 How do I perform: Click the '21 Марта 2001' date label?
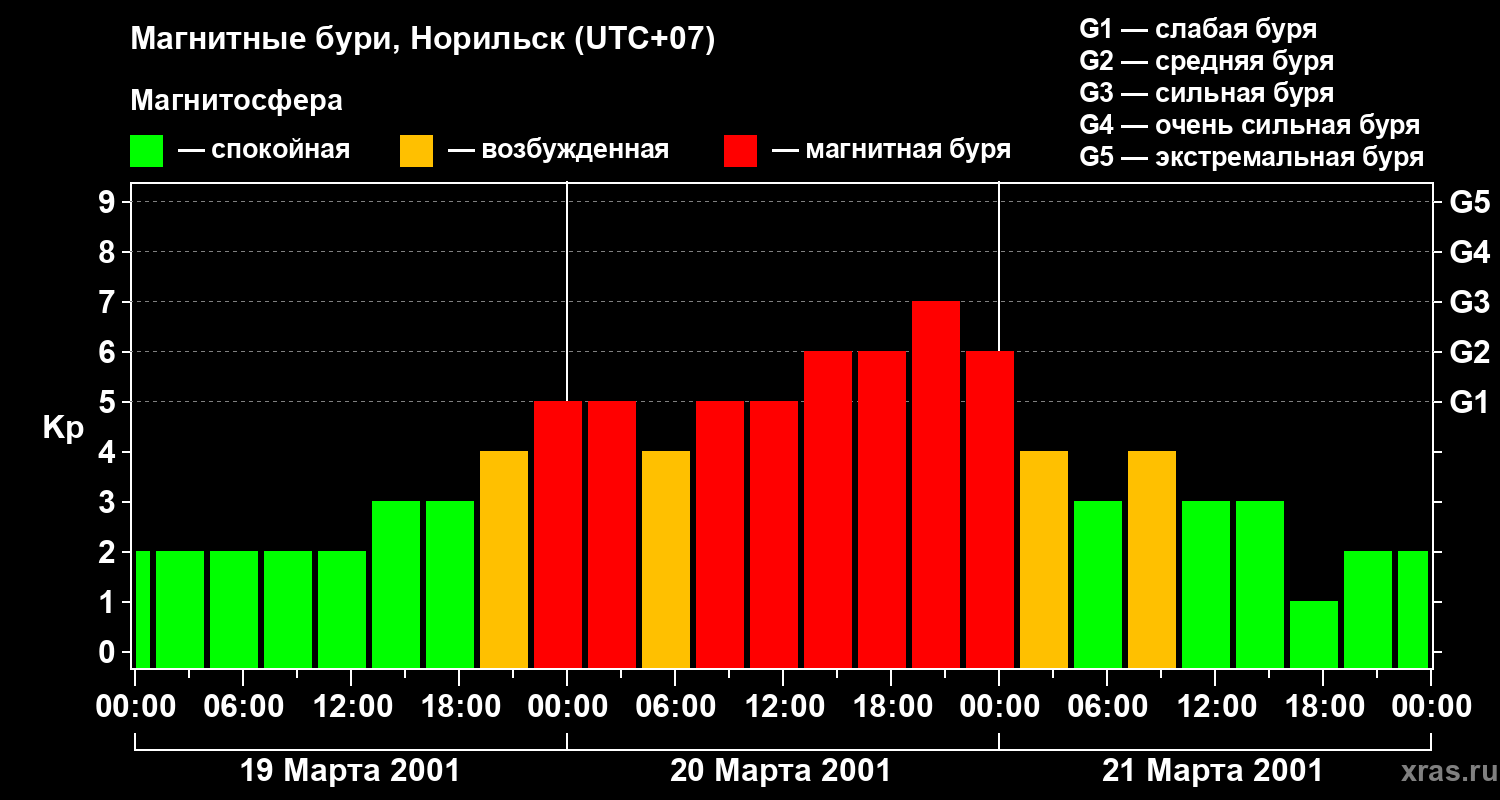[x=1212, y=771]
